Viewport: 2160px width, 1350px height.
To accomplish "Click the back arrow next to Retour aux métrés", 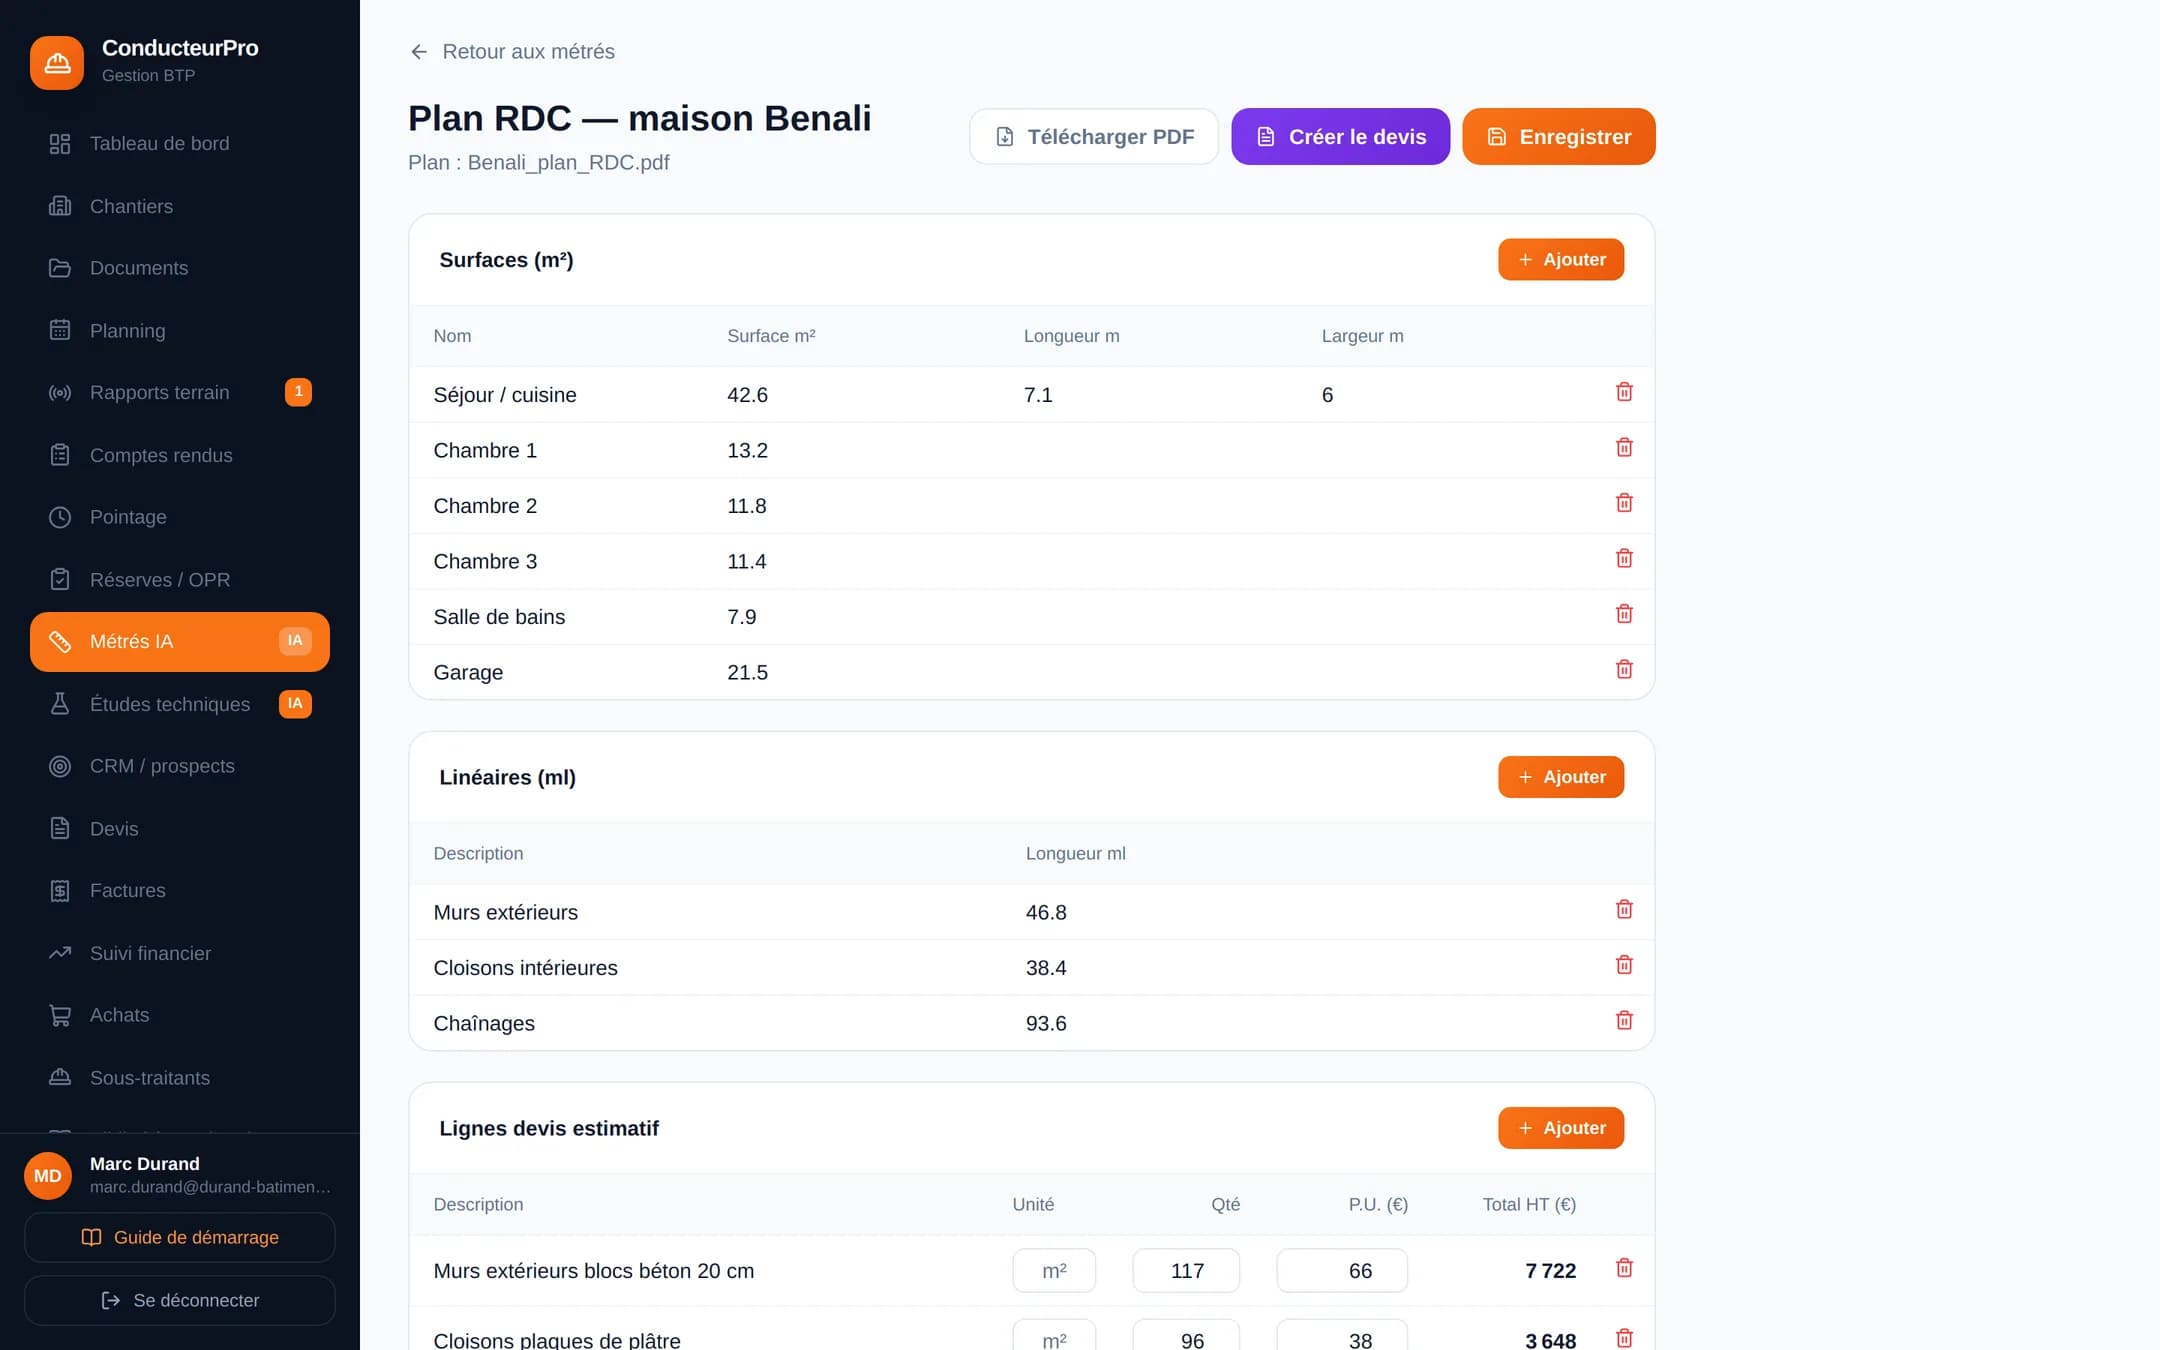I will (x=419, y=52).
